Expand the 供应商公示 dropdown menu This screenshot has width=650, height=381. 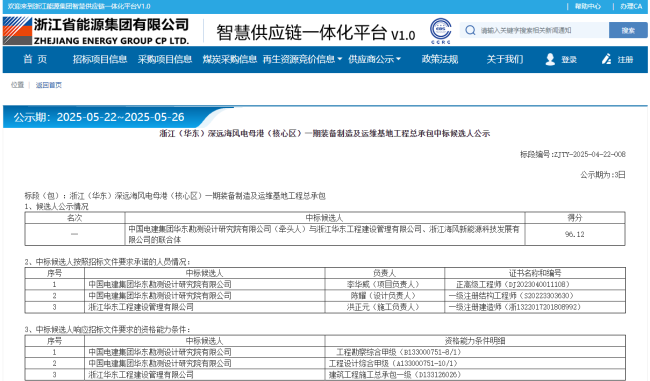[x=375, y=59]
